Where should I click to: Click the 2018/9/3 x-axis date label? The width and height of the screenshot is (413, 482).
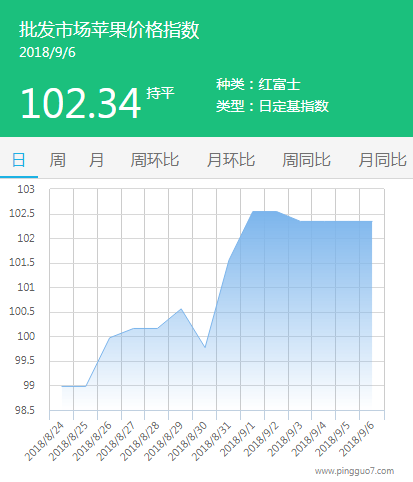[x=286, y=439]
